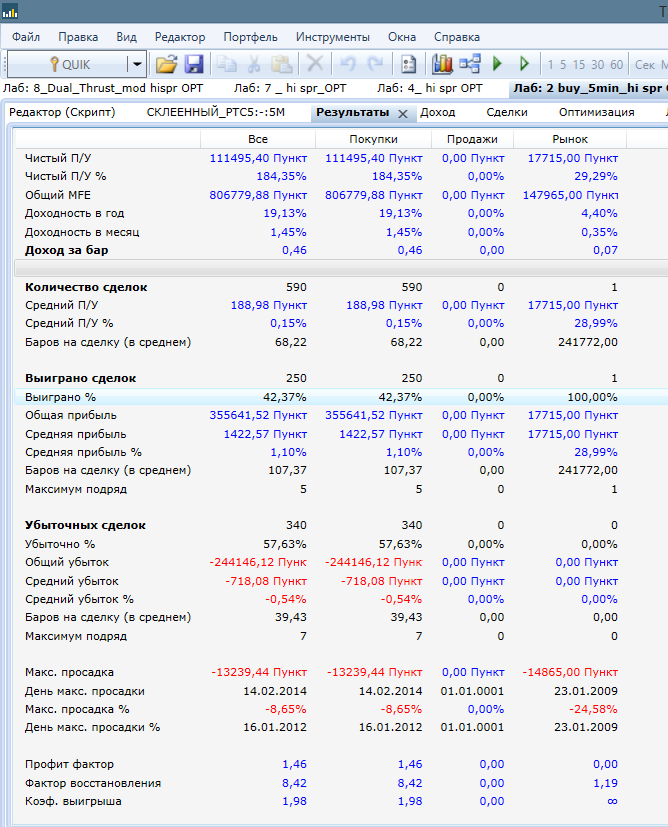Open the Файл menu
This screenshot has width=668, height=827.
tap(26, 37)
